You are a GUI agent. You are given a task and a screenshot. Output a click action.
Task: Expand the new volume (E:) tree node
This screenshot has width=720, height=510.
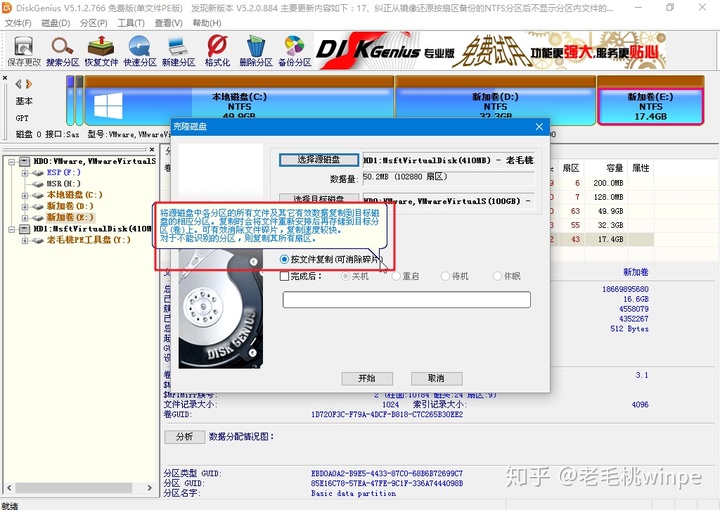[x=25, y=218]
